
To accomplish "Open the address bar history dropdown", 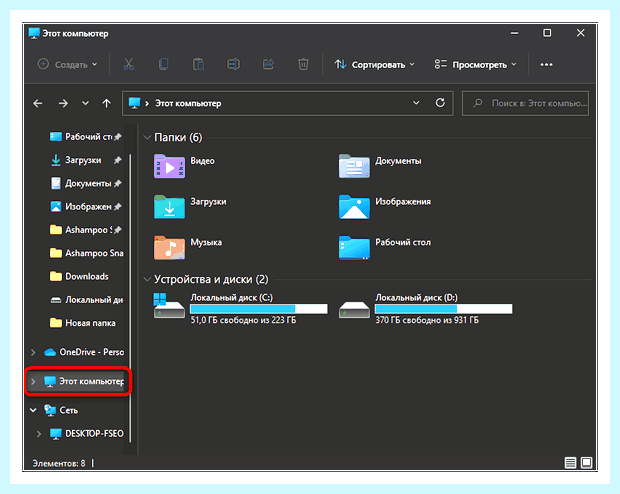I will (x=416, y=103).
